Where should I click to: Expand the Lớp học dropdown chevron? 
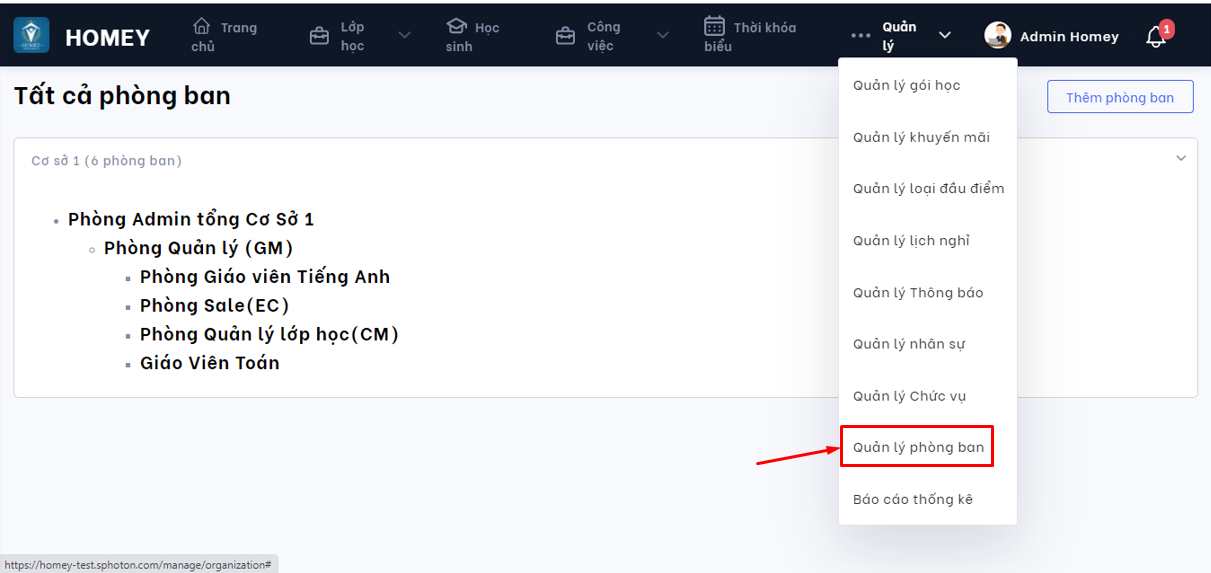coord(404,36)
